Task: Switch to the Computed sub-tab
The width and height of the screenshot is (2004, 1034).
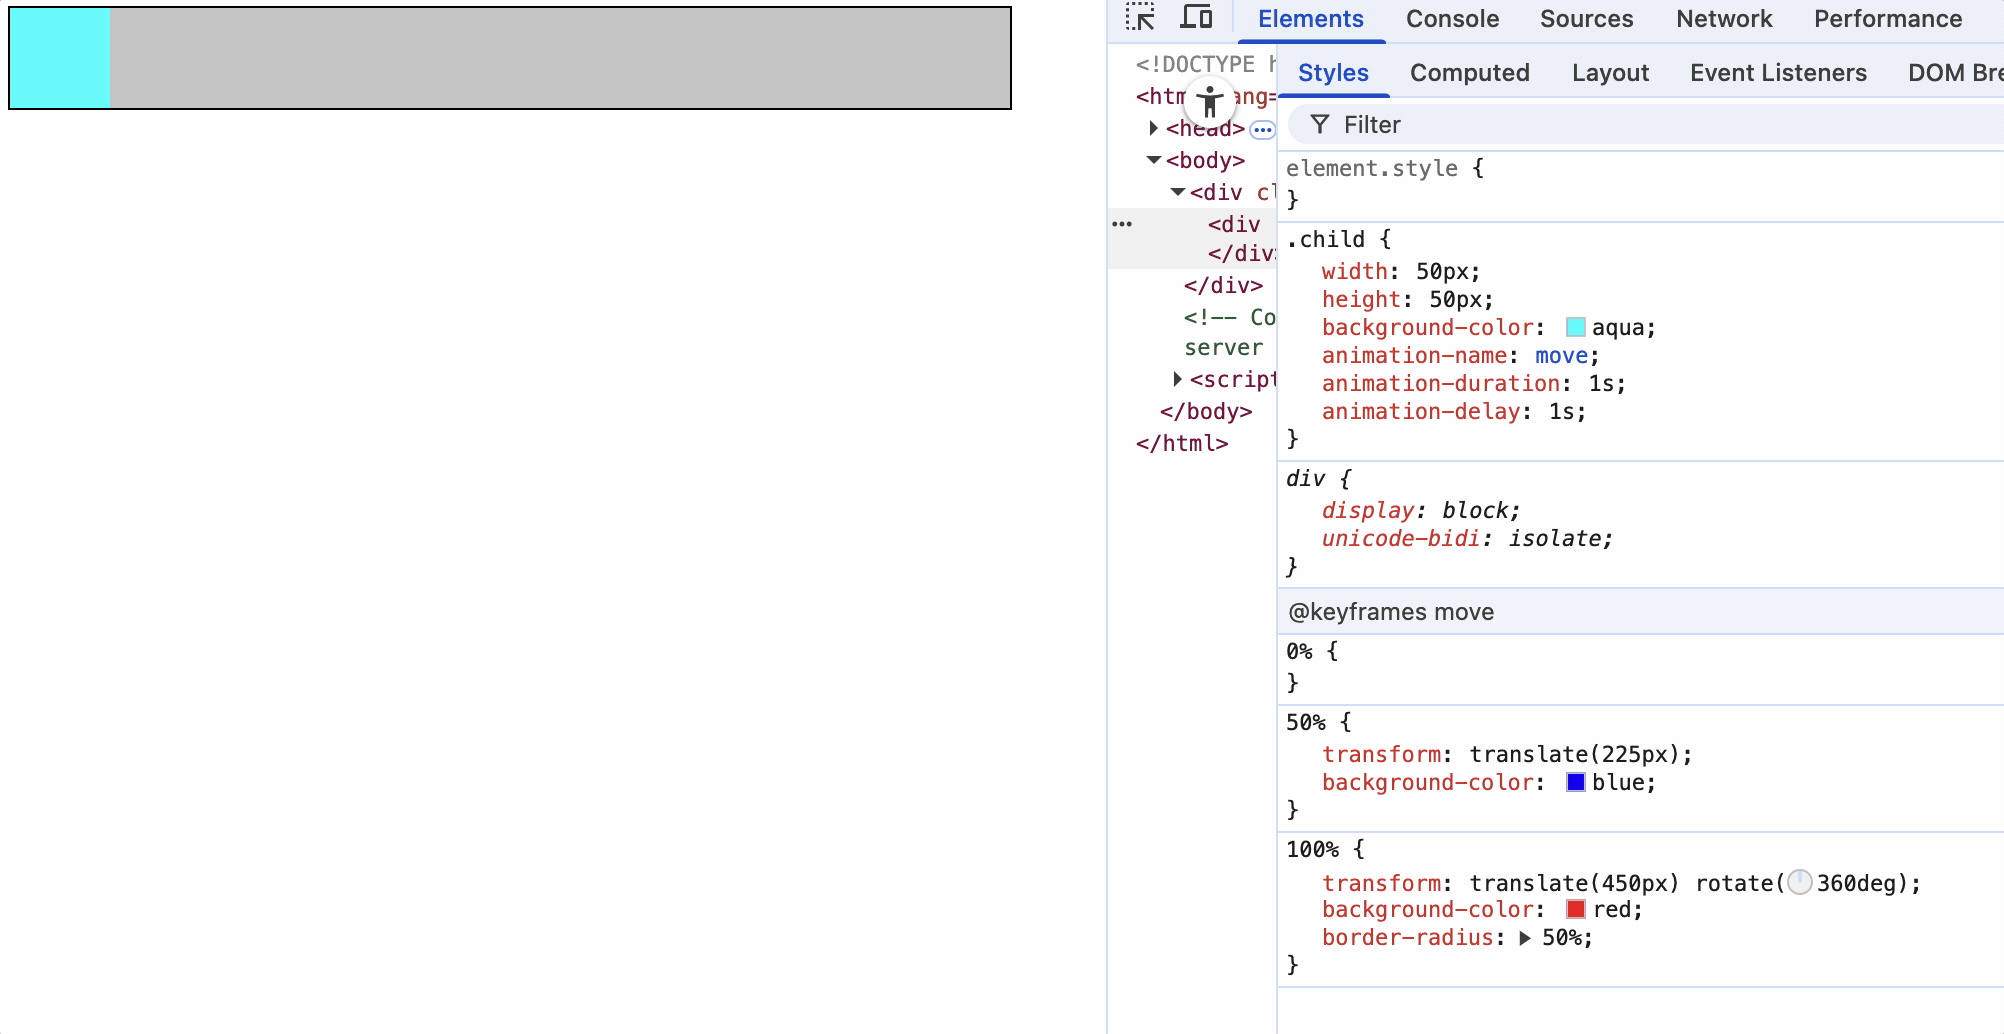Action: click(1469, 73)
